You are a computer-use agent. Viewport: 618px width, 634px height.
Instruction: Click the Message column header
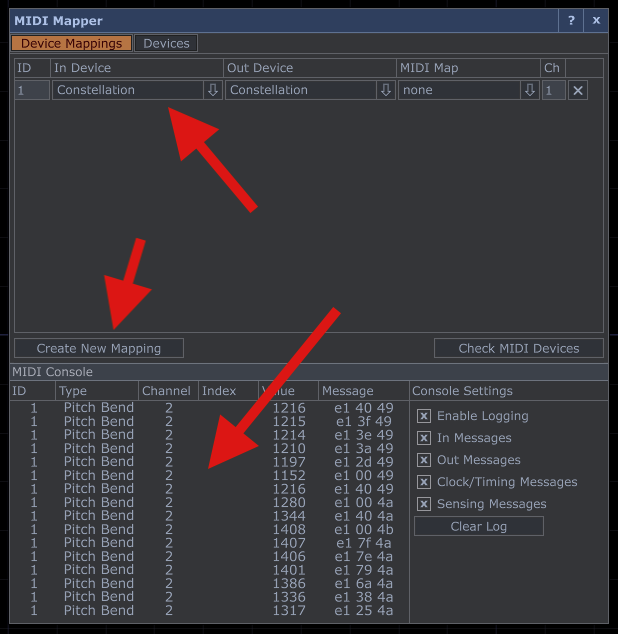[347, 391]
